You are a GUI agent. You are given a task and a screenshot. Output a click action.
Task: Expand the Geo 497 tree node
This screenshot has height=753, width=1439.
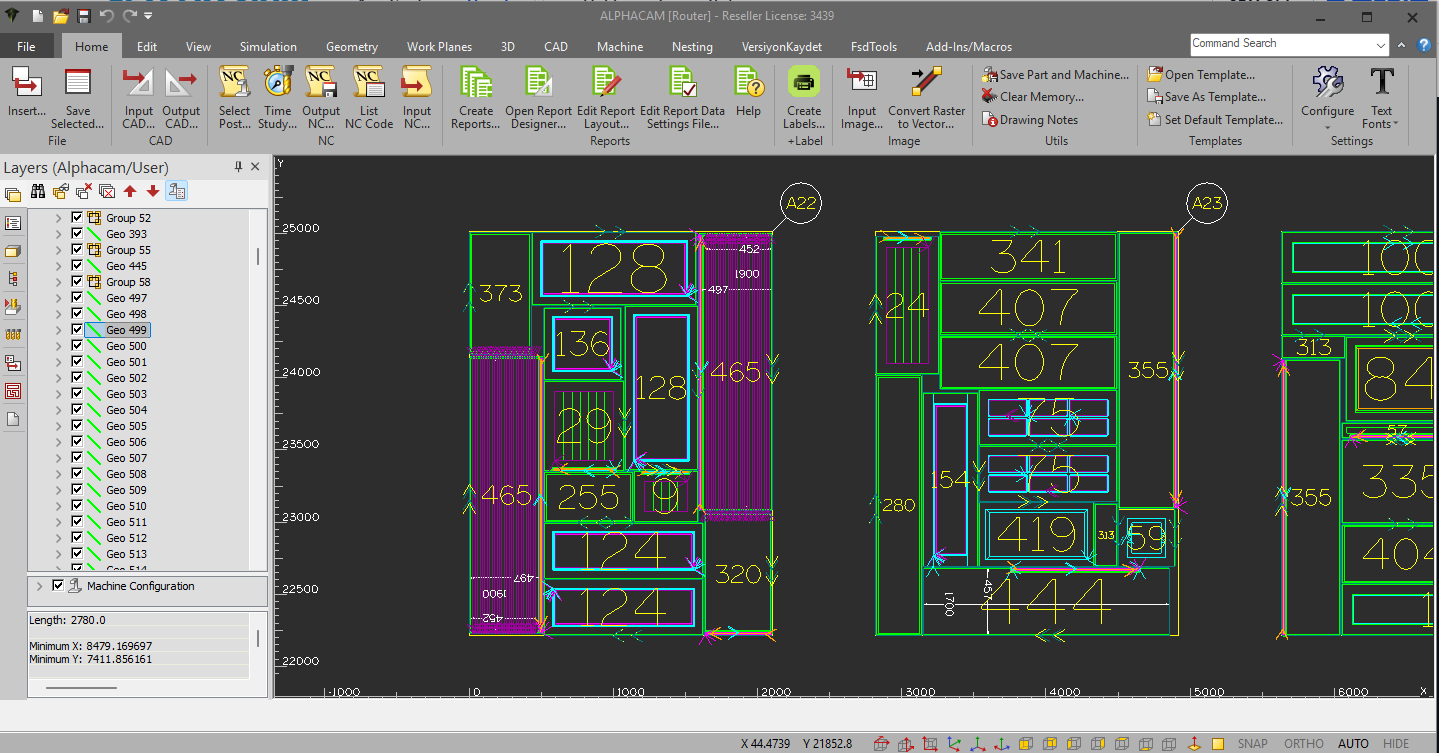pyautogui.click(x=58, y=298)
